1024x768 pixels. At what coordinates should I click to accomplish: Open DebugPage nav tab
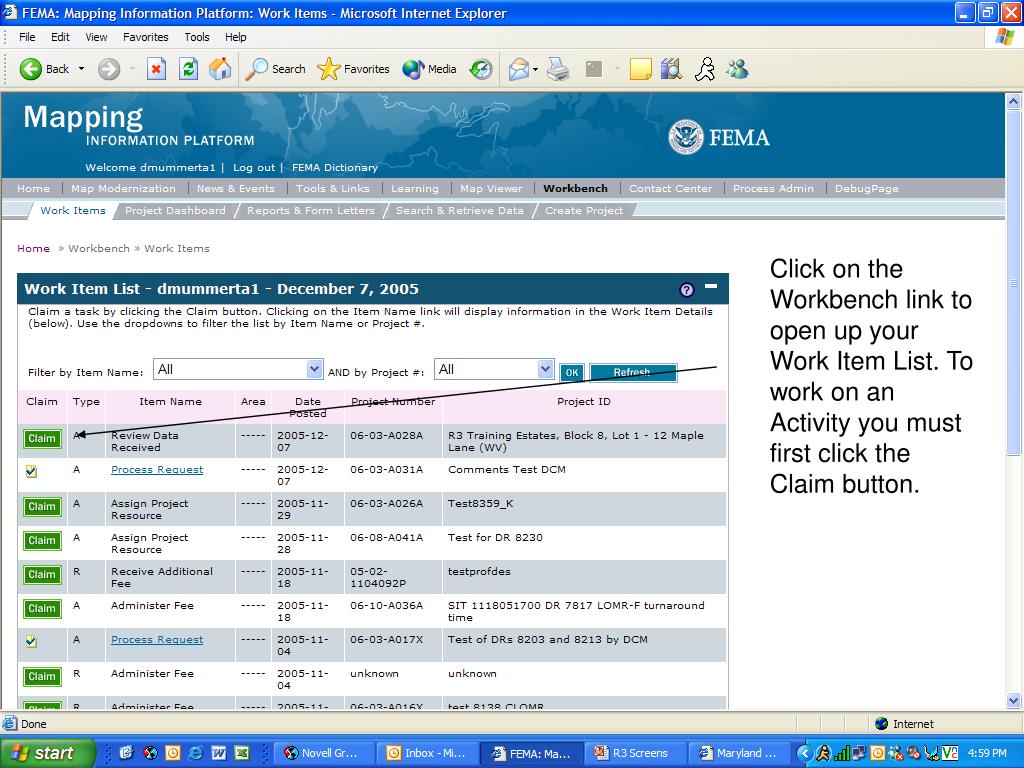tap(867, 188)
